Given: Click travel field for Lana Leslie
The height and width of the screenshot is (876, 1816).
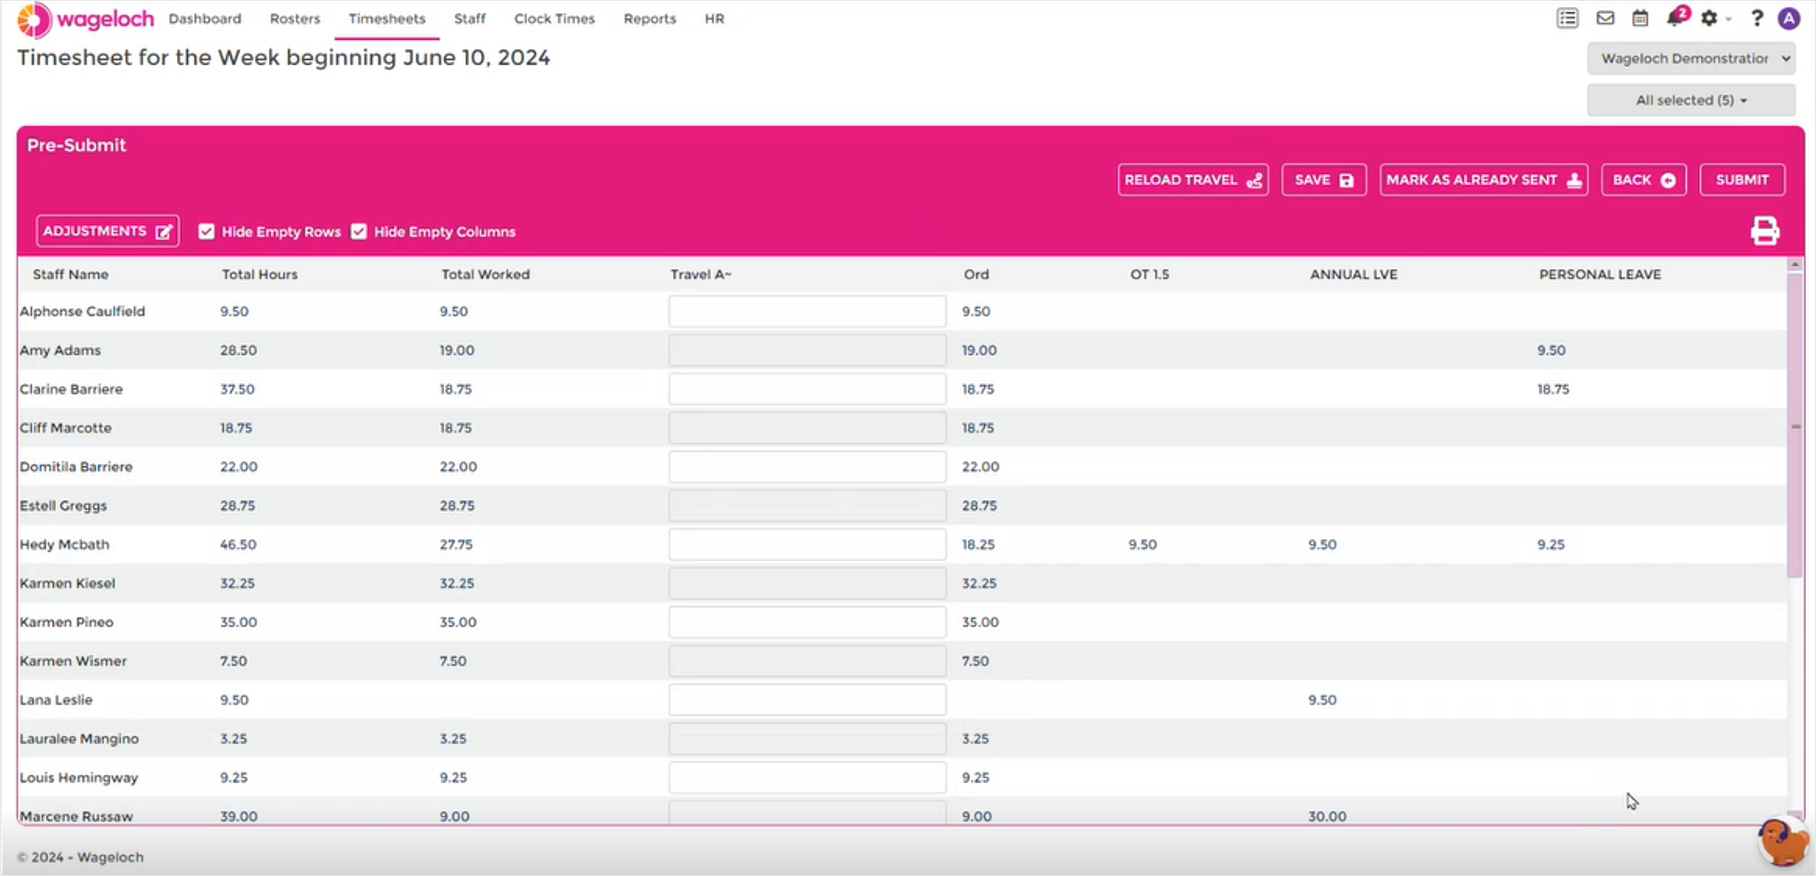Looking at the screenshot, I should pos(807,700).
